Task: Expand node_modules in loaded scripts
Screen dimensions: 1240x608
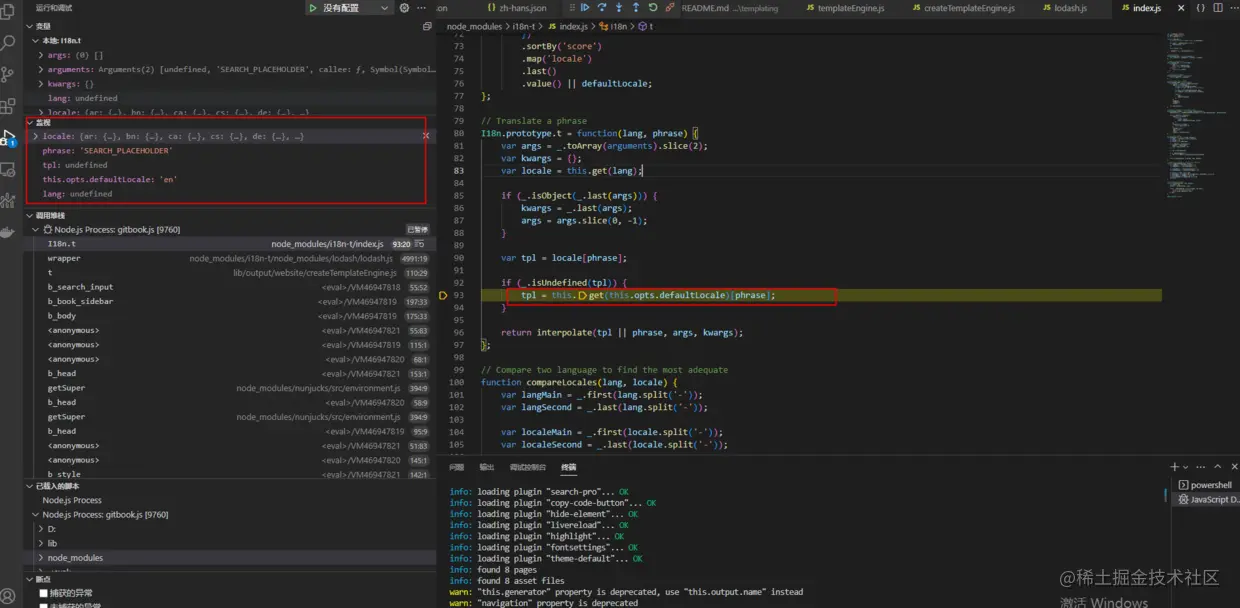Action: [75, 558]
